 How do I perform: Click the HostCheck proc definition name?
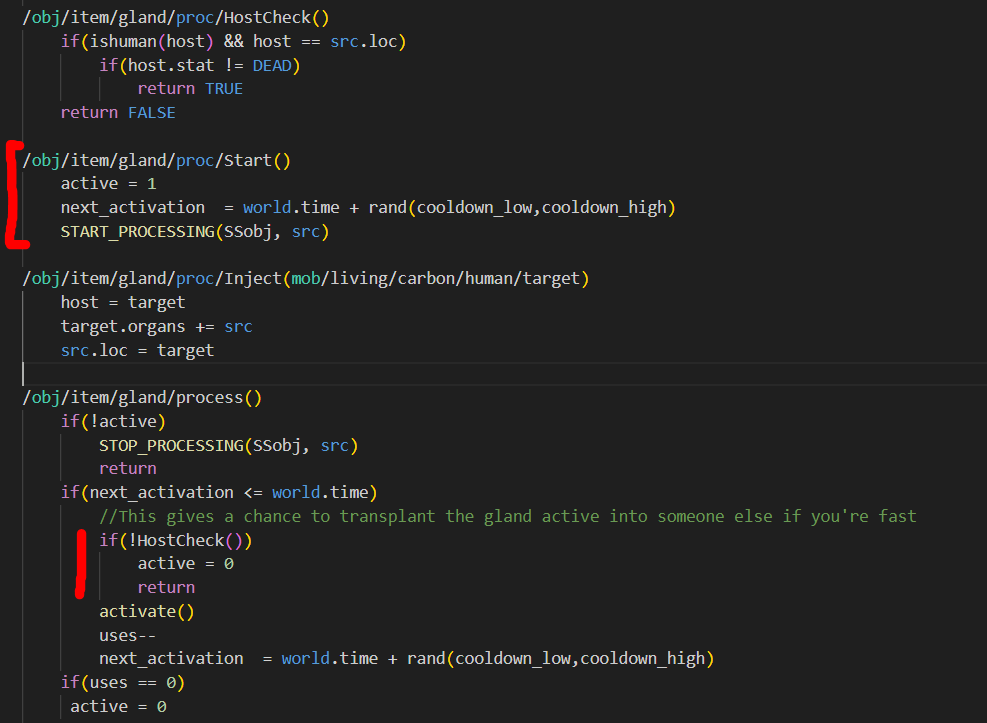click(x=267, y=18)
